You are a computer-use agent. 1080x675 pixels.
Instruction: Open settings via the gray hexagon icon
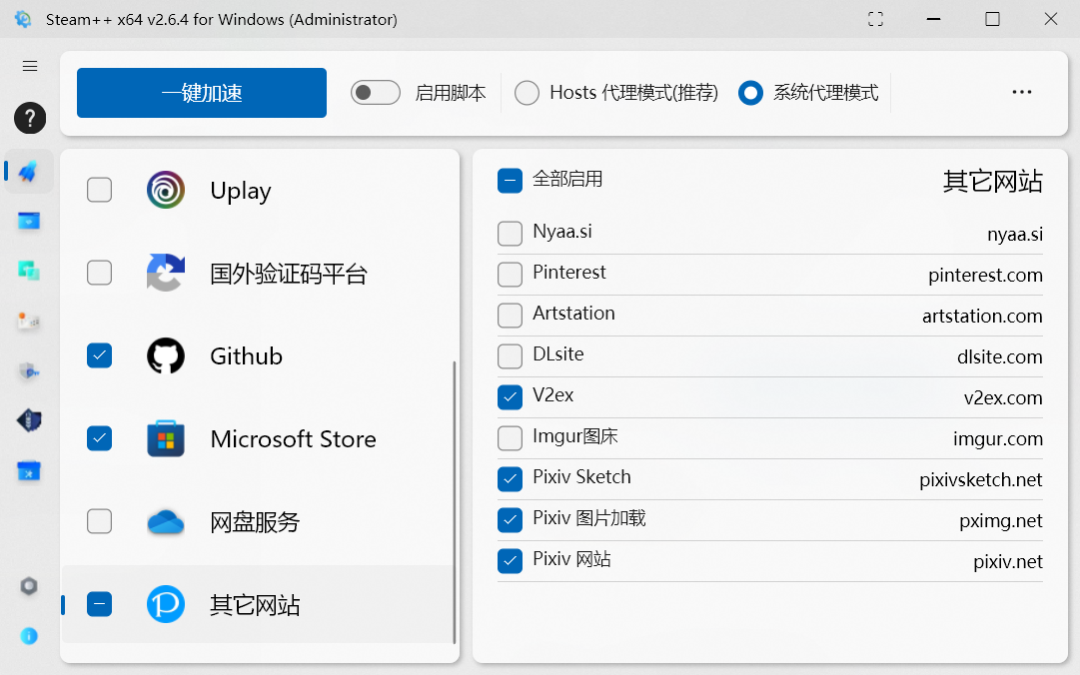[x=29, y=586]
